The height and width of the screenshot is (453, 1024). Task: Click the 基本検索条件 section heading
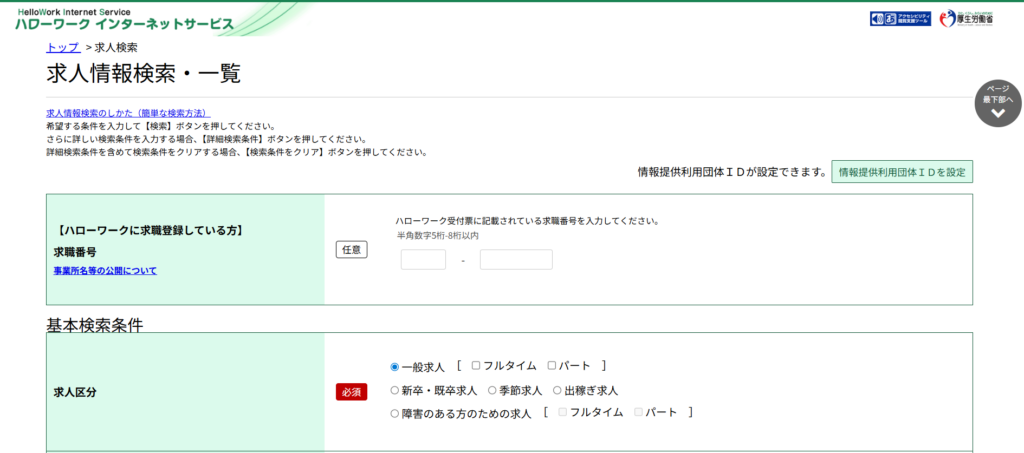tap(95, 324)
